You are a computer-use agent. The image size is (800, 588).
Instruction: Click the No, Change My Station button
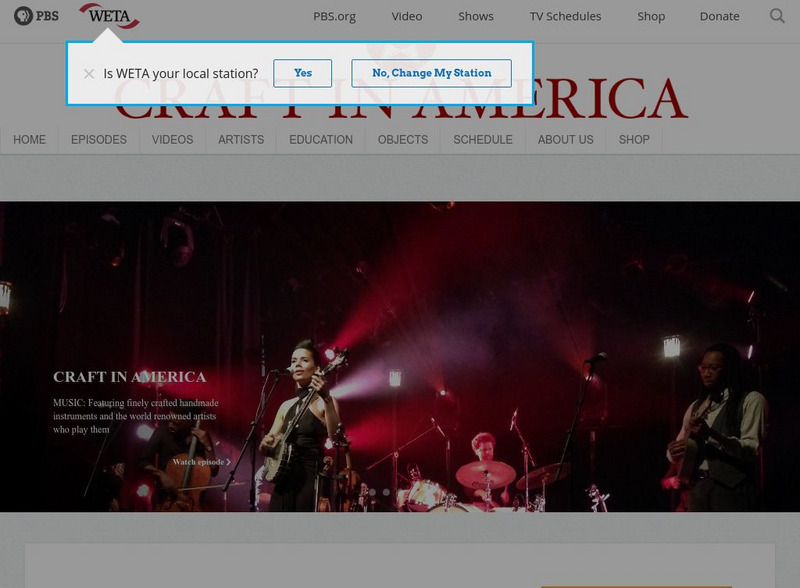click(430, 73)
